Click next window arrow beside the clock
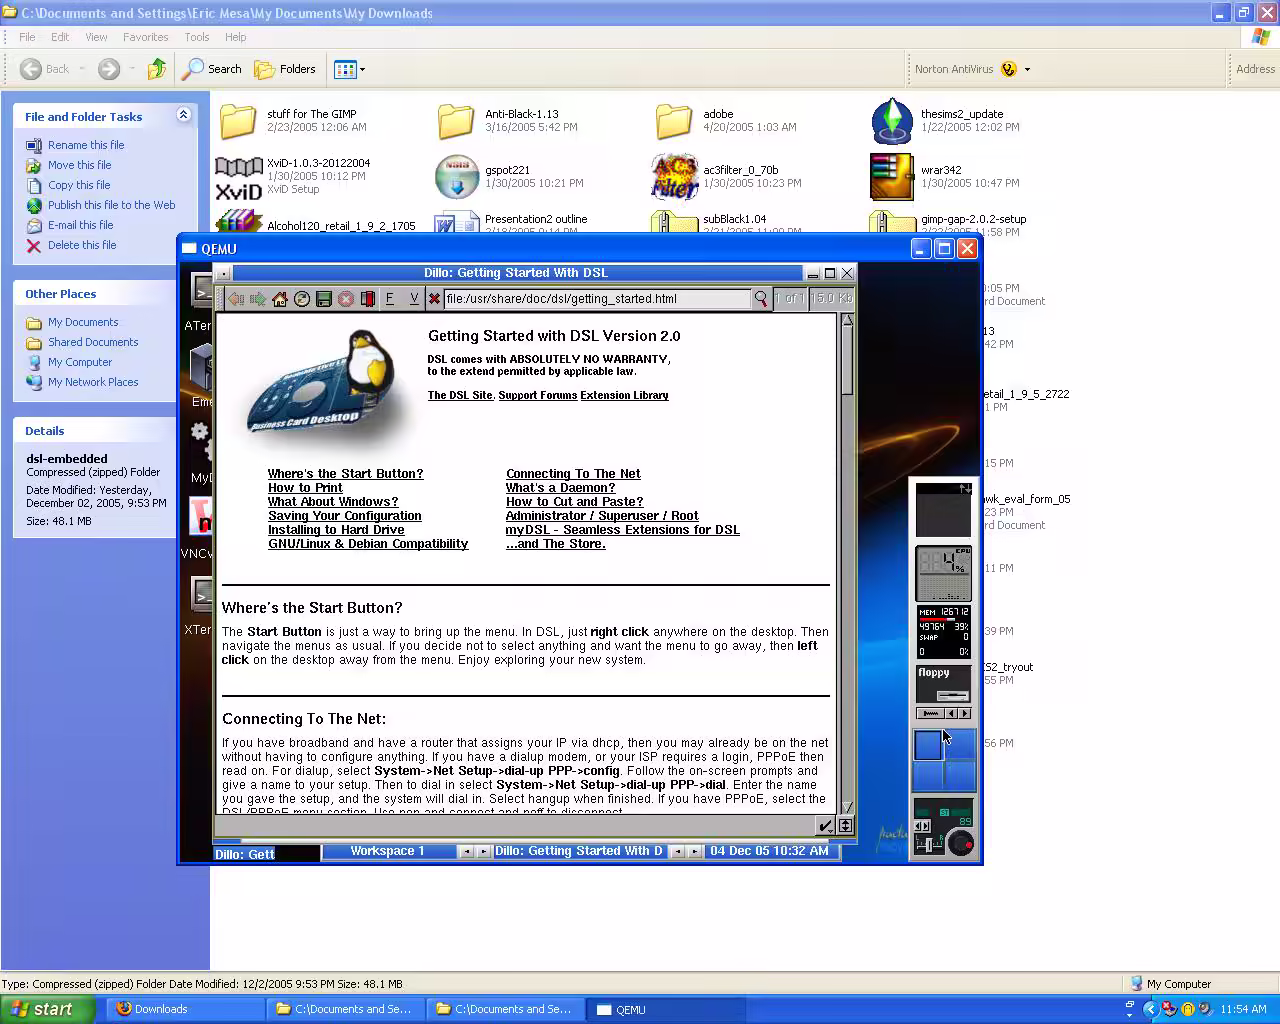1280x1024 pixels. [694, 852]
